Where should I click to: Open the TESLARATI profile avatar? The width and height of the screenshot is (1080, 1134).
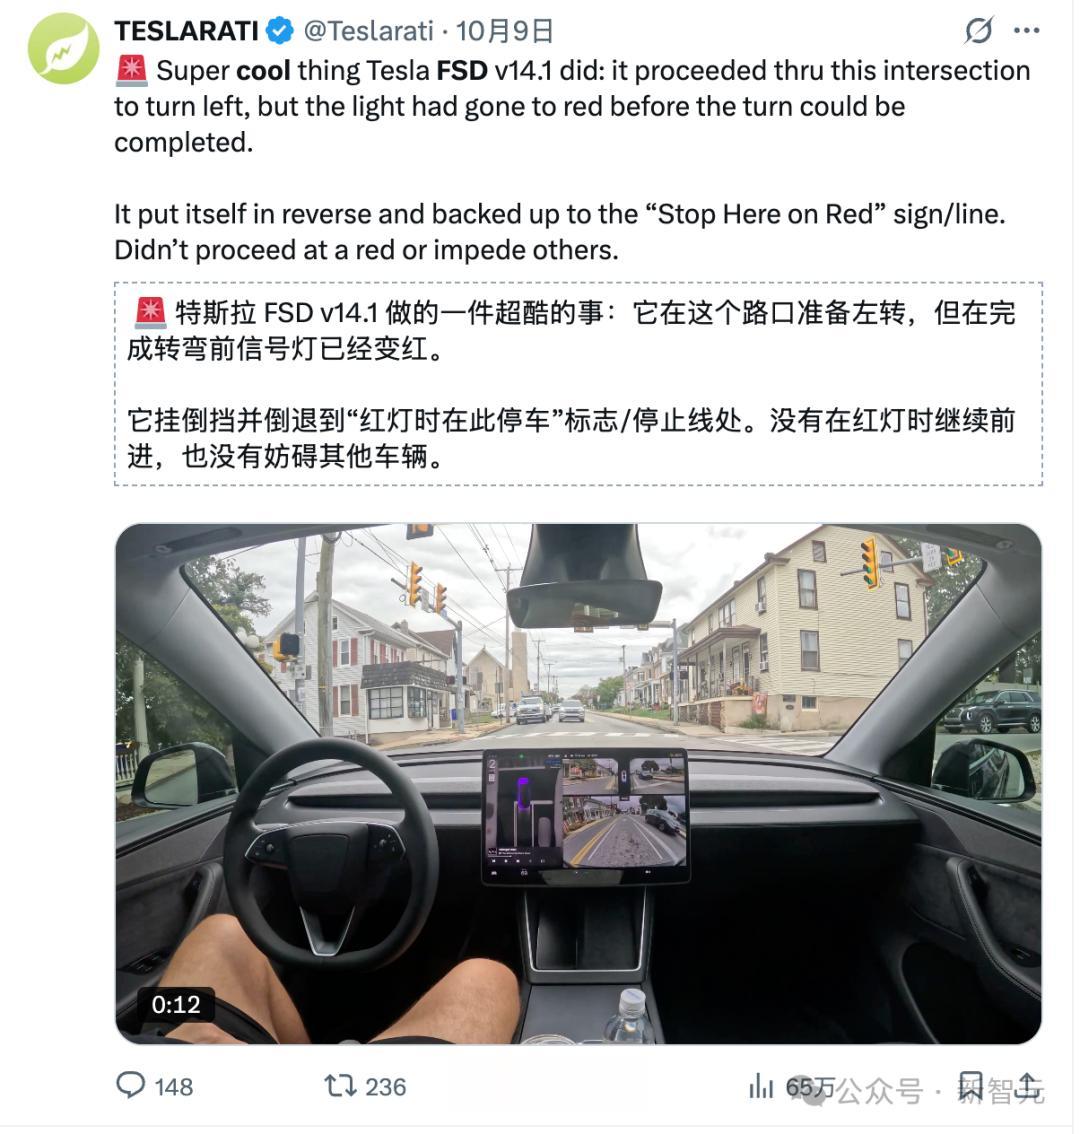[64, 48]
